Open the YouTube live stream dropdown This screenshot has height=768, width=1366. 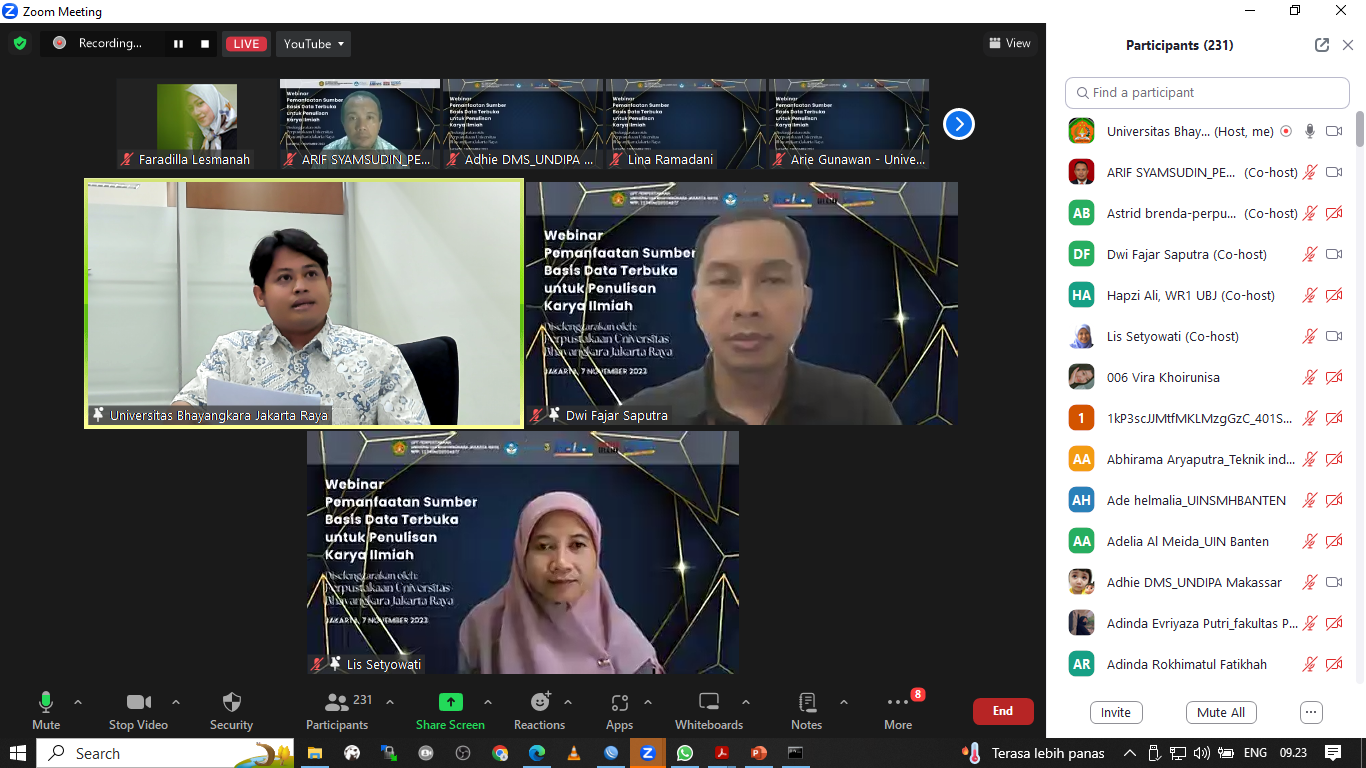(313, 43)
